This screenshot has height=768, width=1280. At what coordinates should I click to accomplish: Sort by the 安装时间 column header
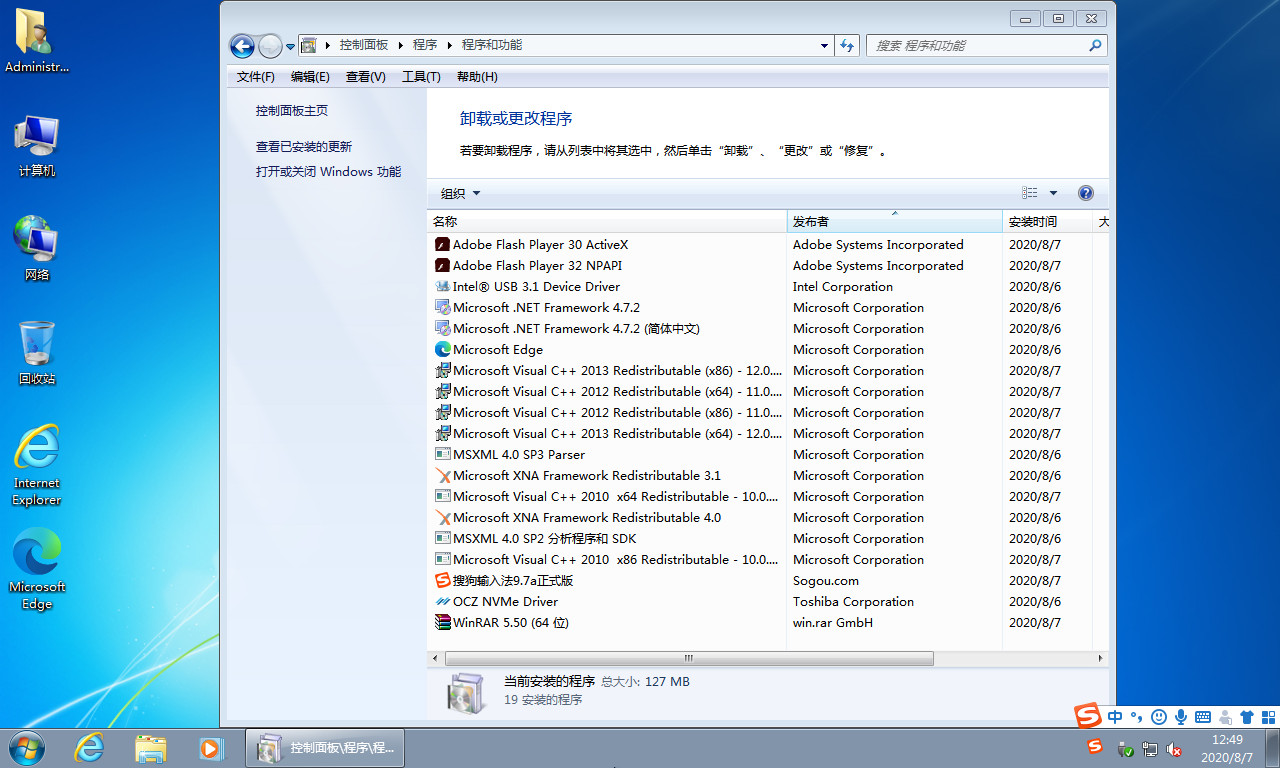[1047, 221]
